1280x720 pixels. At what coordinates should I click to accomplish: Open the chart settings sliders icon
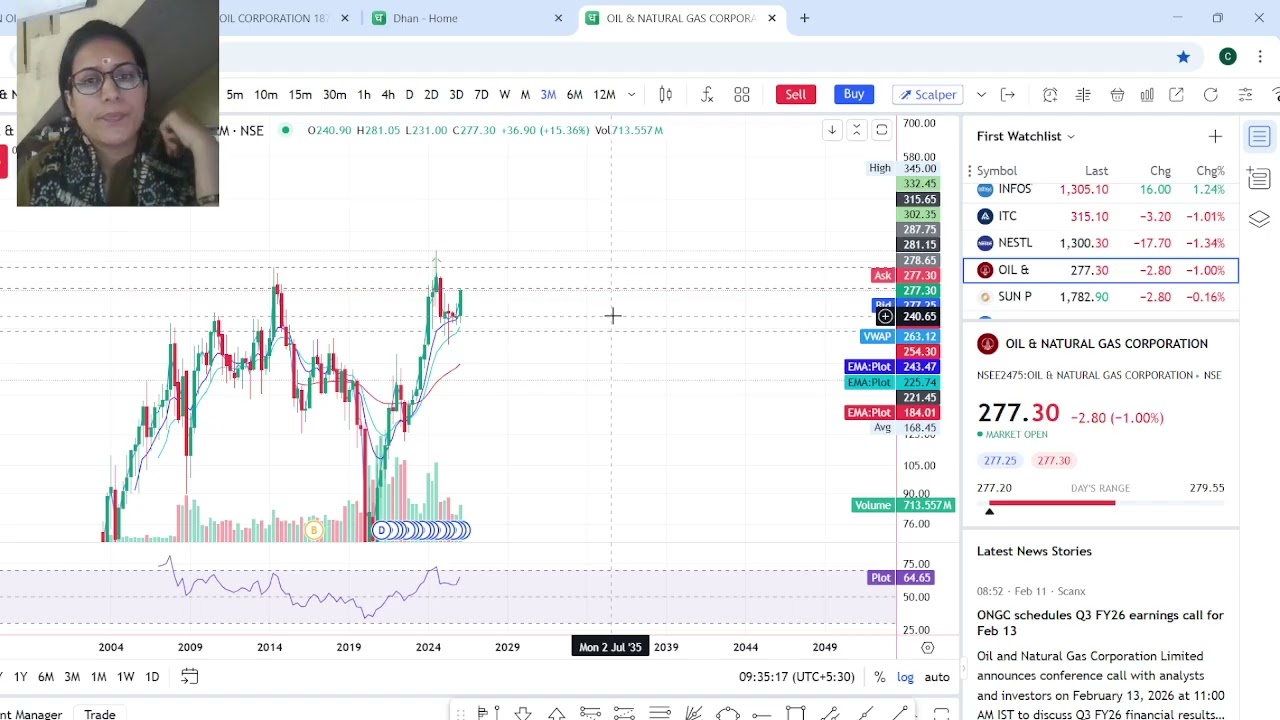(x=1245, y=94)
